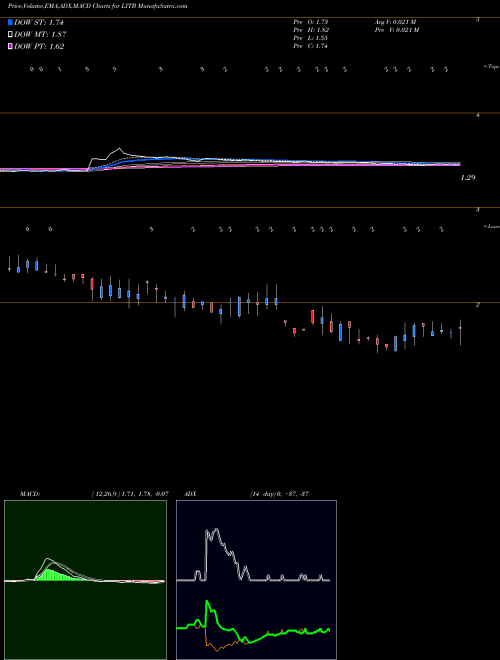Screen dimensions: 500x660
Task: Click the ADX parameters '(14 day) 0, +37, -37'
Action: click(x=279, y=494)
